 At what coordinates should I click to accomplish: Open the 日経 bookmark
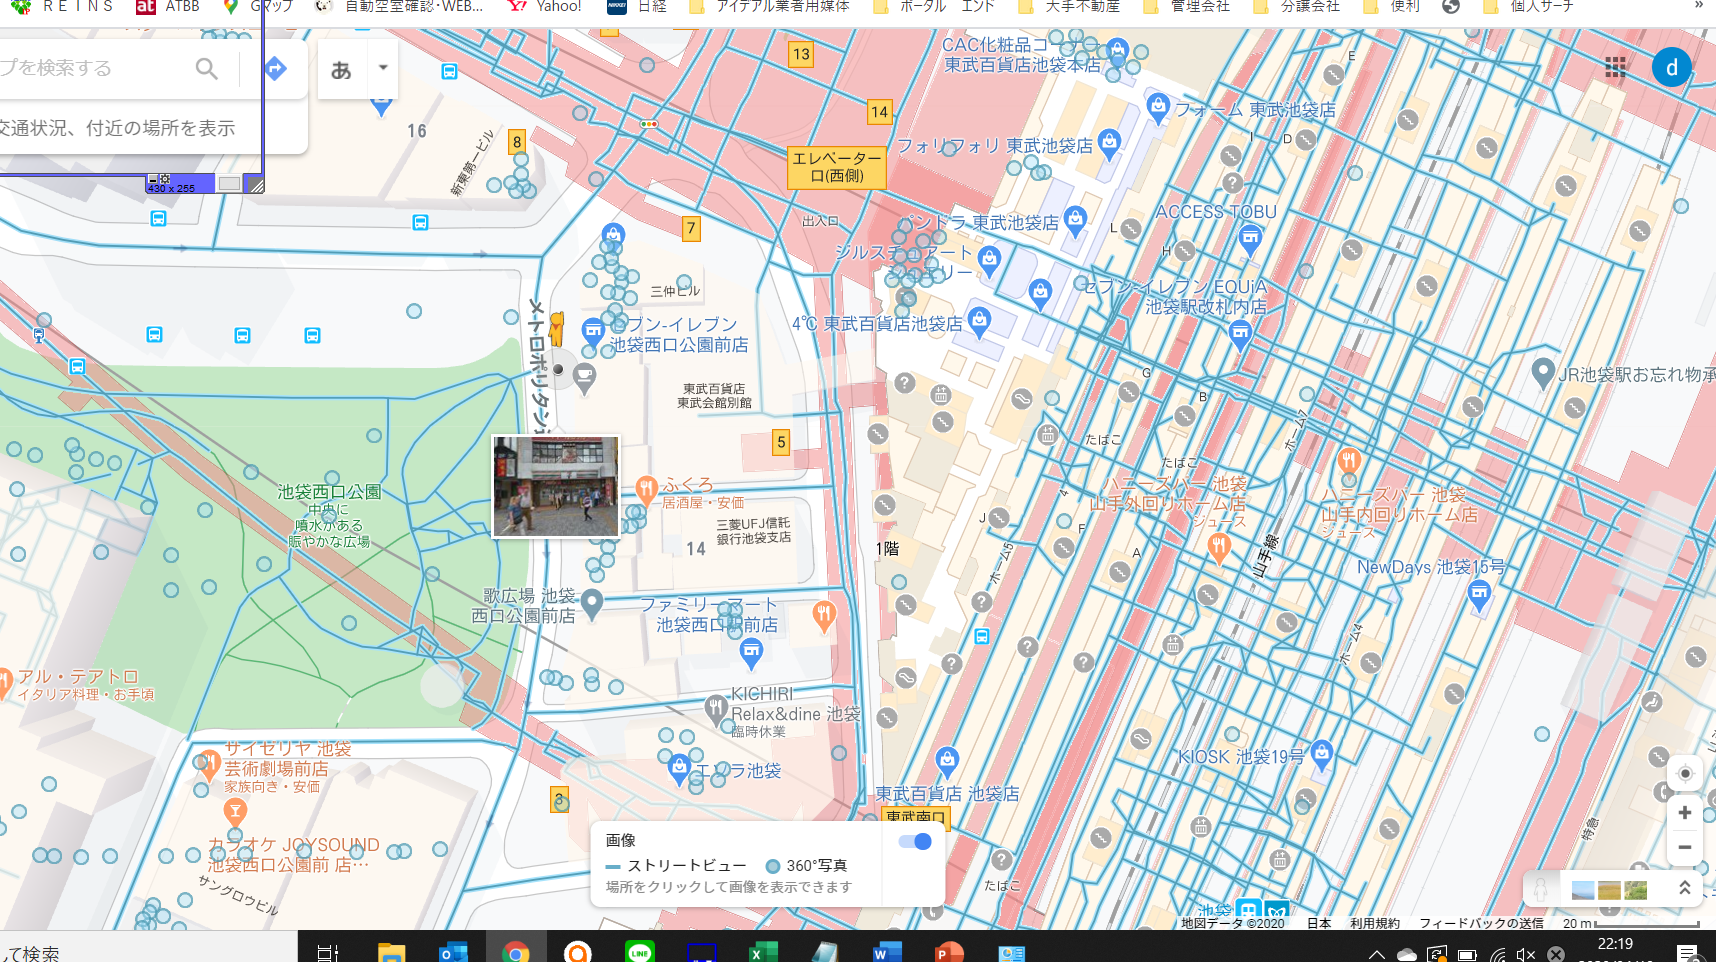point(638,6)
